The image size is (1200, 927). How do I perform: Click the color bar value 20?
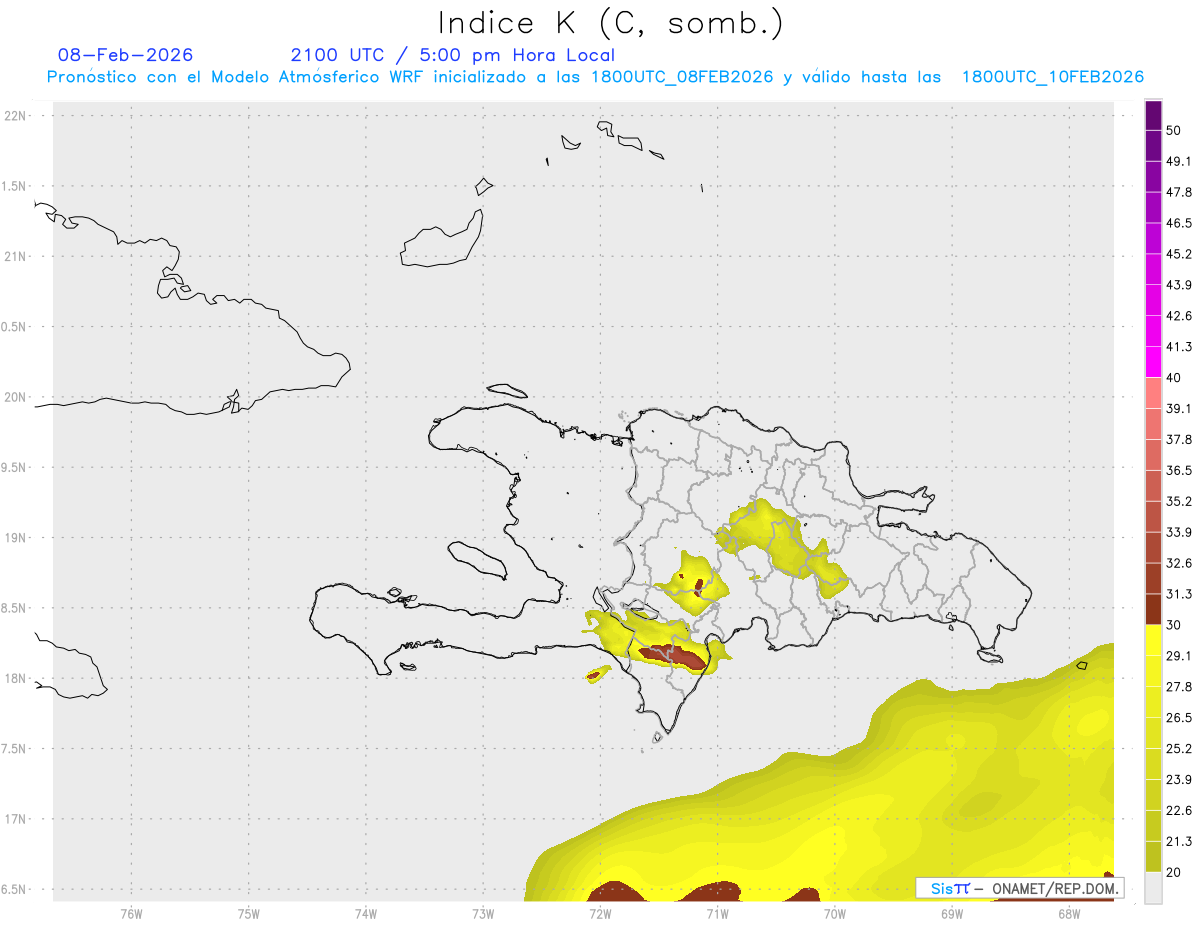pos(1174,873)
